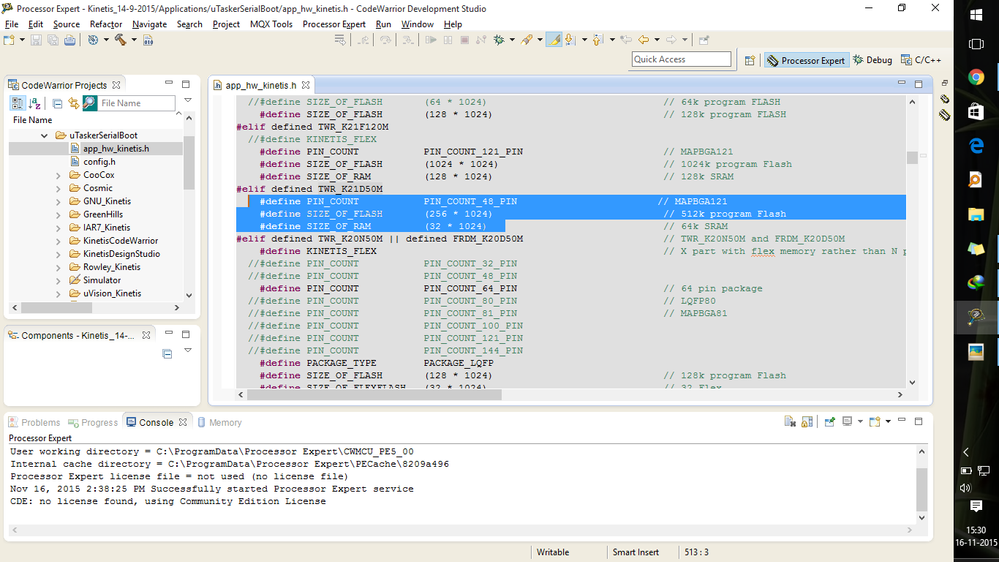The height and width of the screenshot is (562, 999).
Task: Click the console Clear Console icon
Action: (x=790, y=422)
